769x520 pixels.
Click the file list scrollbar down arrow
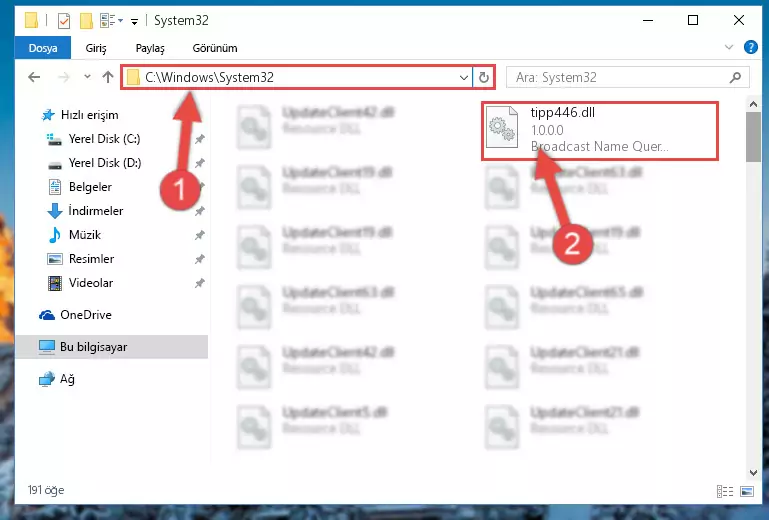coord(753,472)
